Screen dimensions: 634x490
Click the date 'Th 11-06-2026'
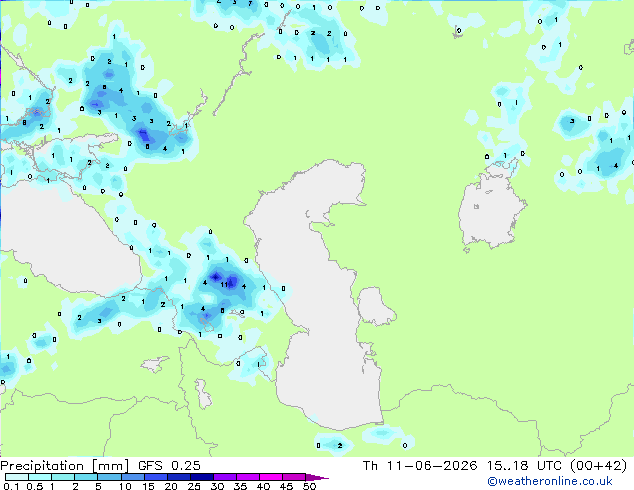[420, 466]
